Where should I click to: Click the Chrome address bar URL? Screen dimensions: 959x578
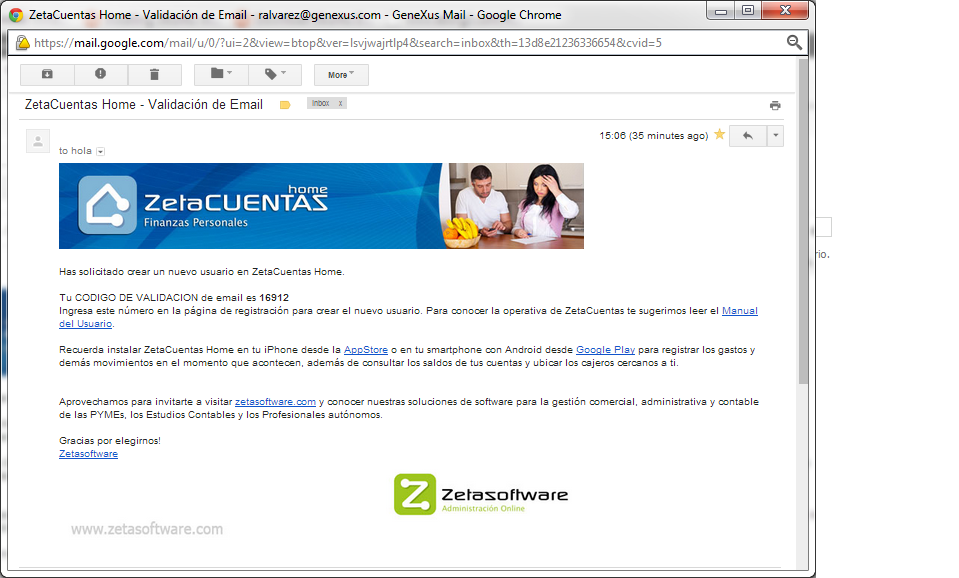[x=347, y=43]
